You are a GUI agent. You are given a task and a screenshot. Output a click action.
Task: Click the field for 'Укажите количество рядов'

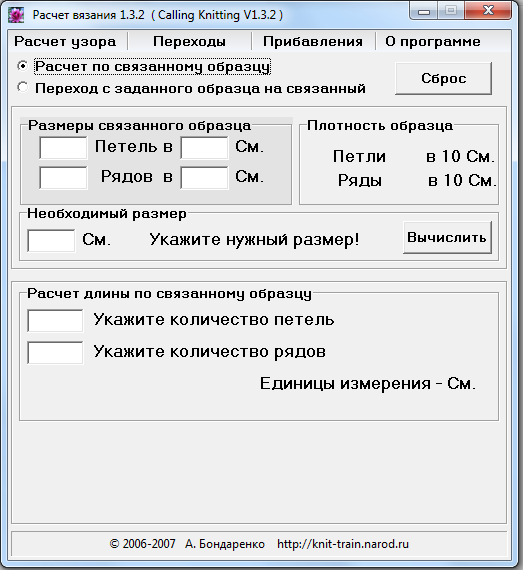55,353
